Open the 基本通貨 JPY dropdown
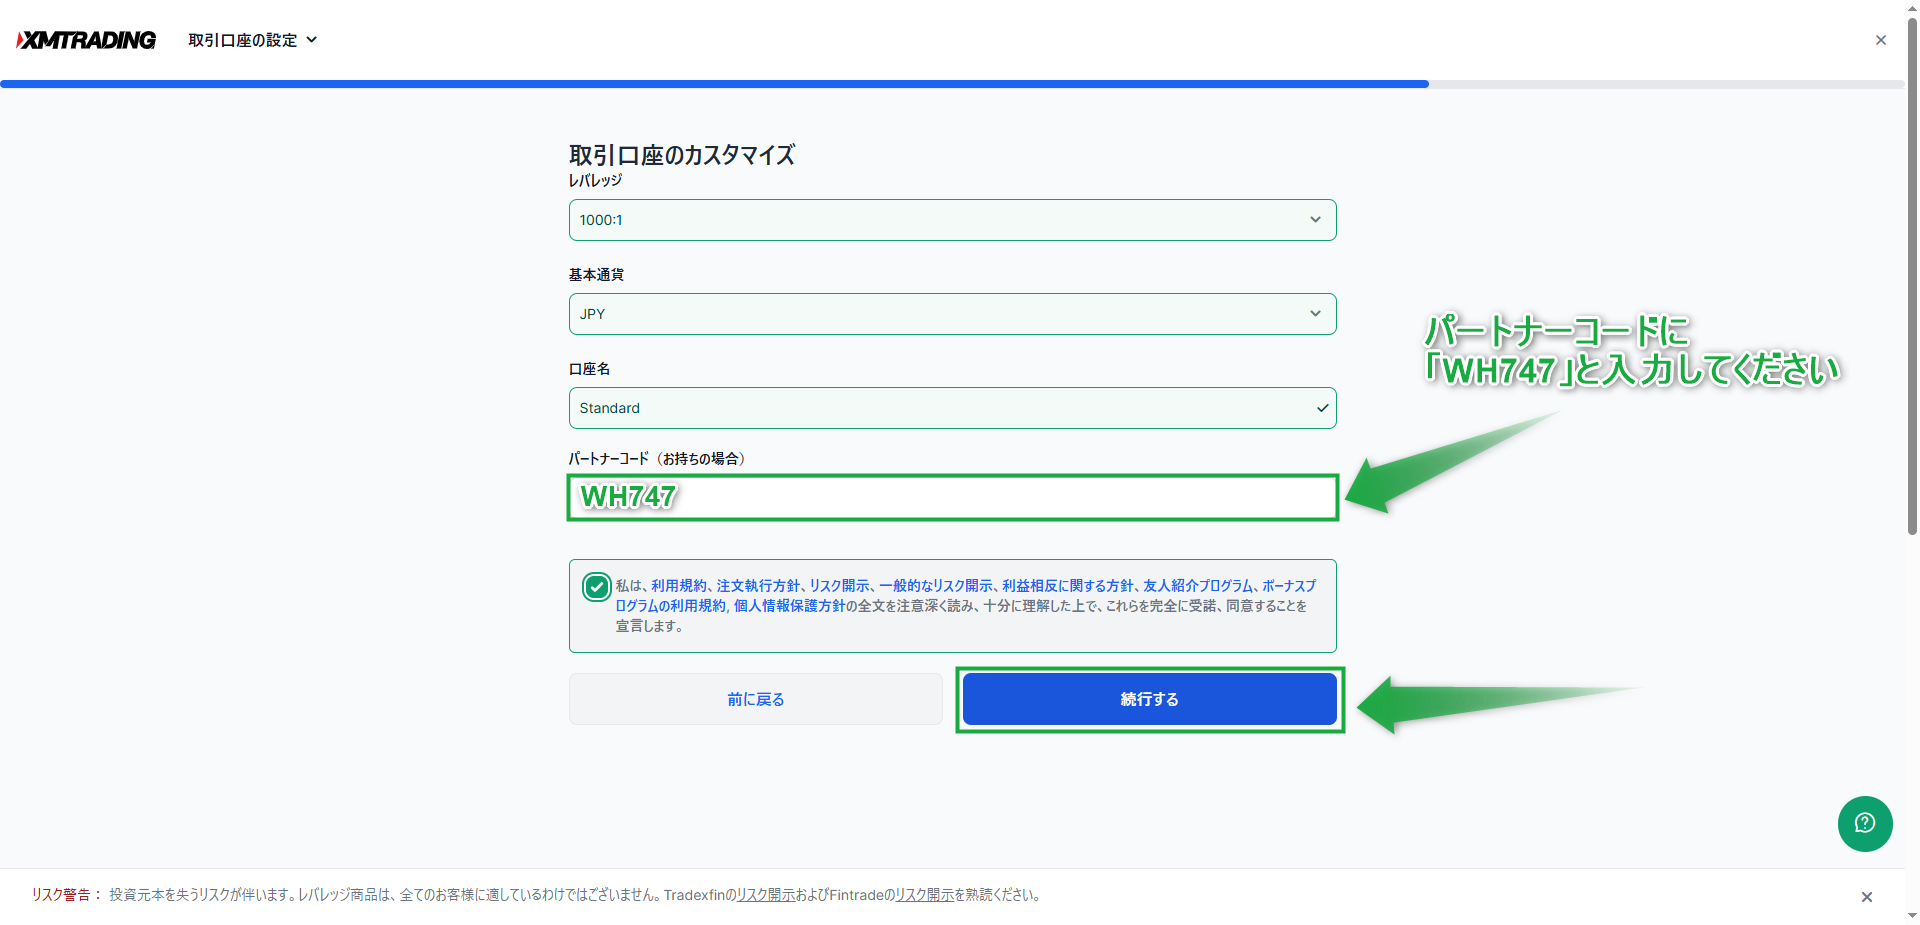The width and height of the screenshot is (1920, 925). tap(952, 314)
